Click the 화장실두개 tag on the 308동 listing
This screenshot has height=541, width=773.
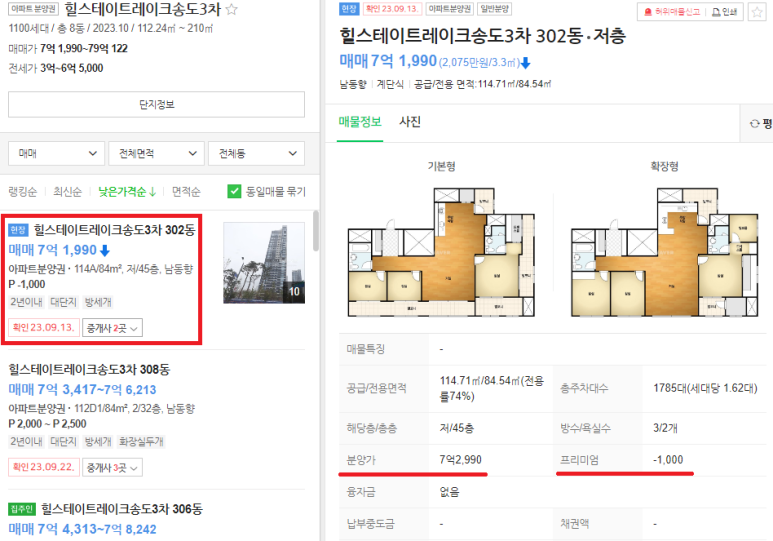[141, 441]
